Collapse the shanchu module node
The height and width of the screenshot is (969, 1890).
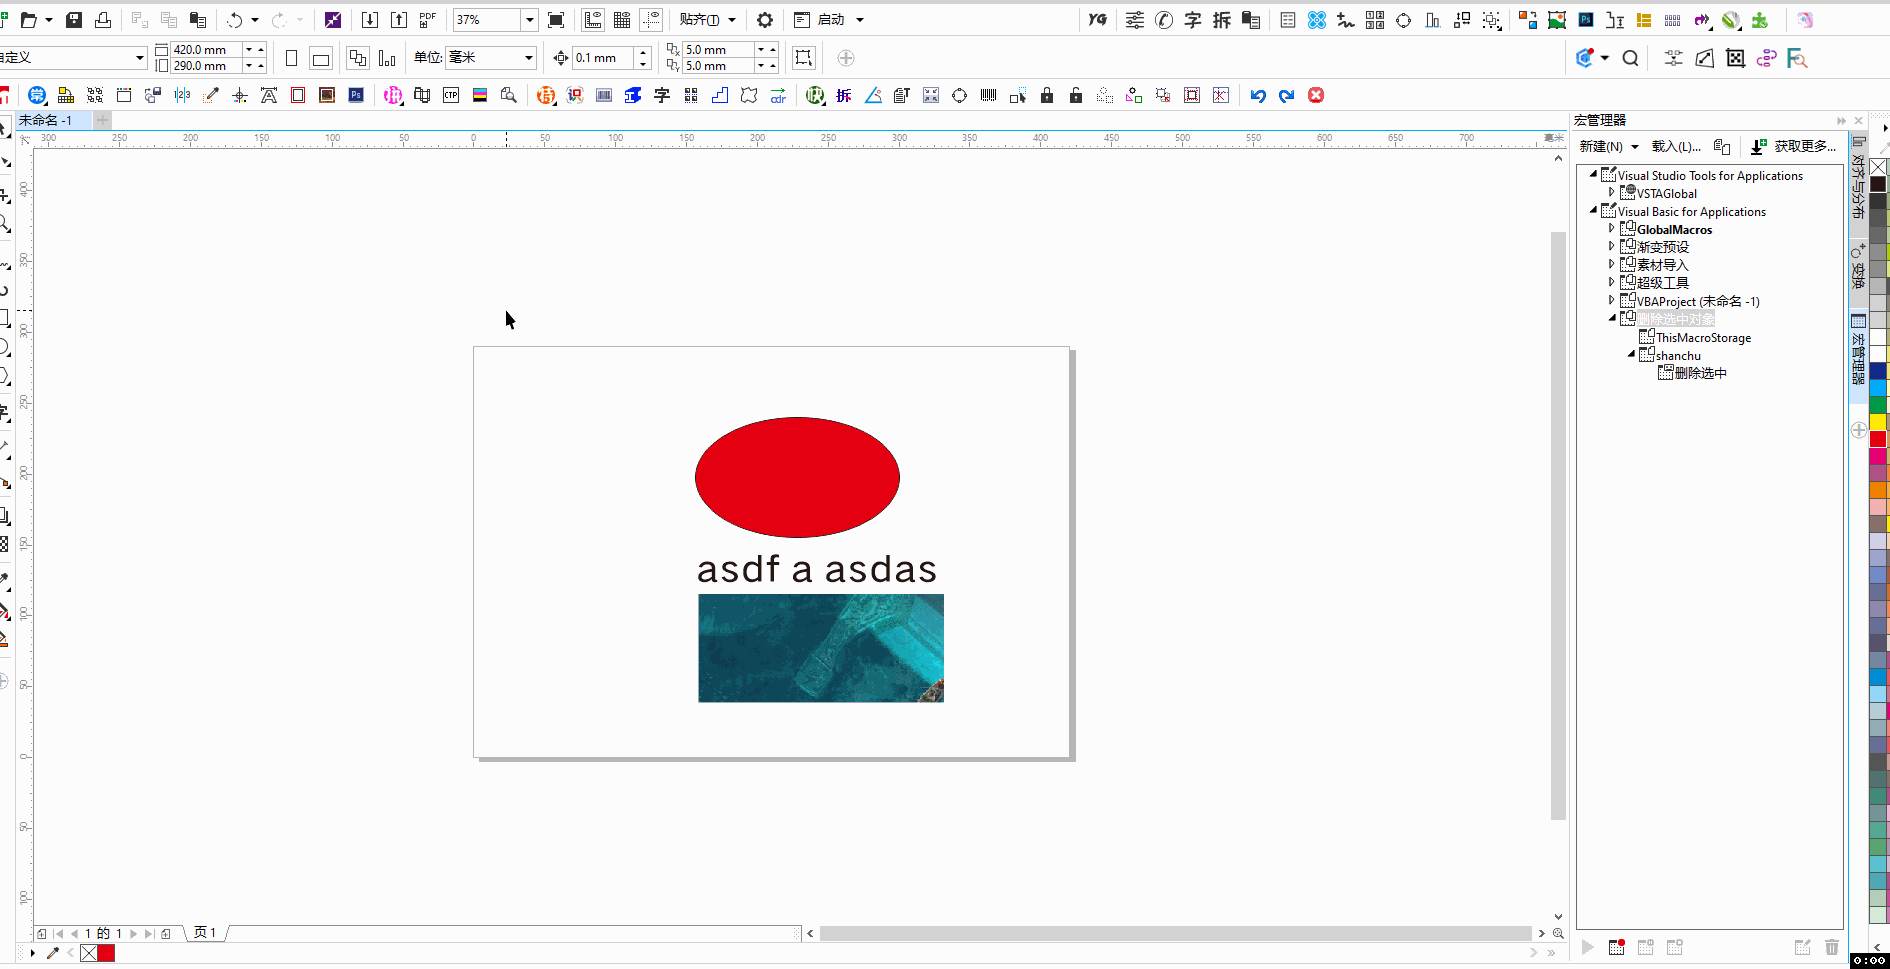click(x=1631, y=355)
